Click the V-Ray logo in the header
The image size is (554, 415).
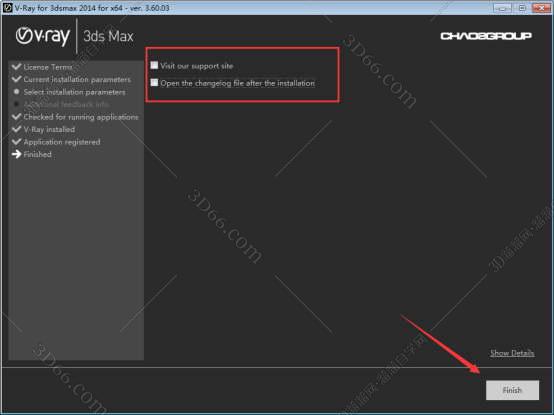43,36
